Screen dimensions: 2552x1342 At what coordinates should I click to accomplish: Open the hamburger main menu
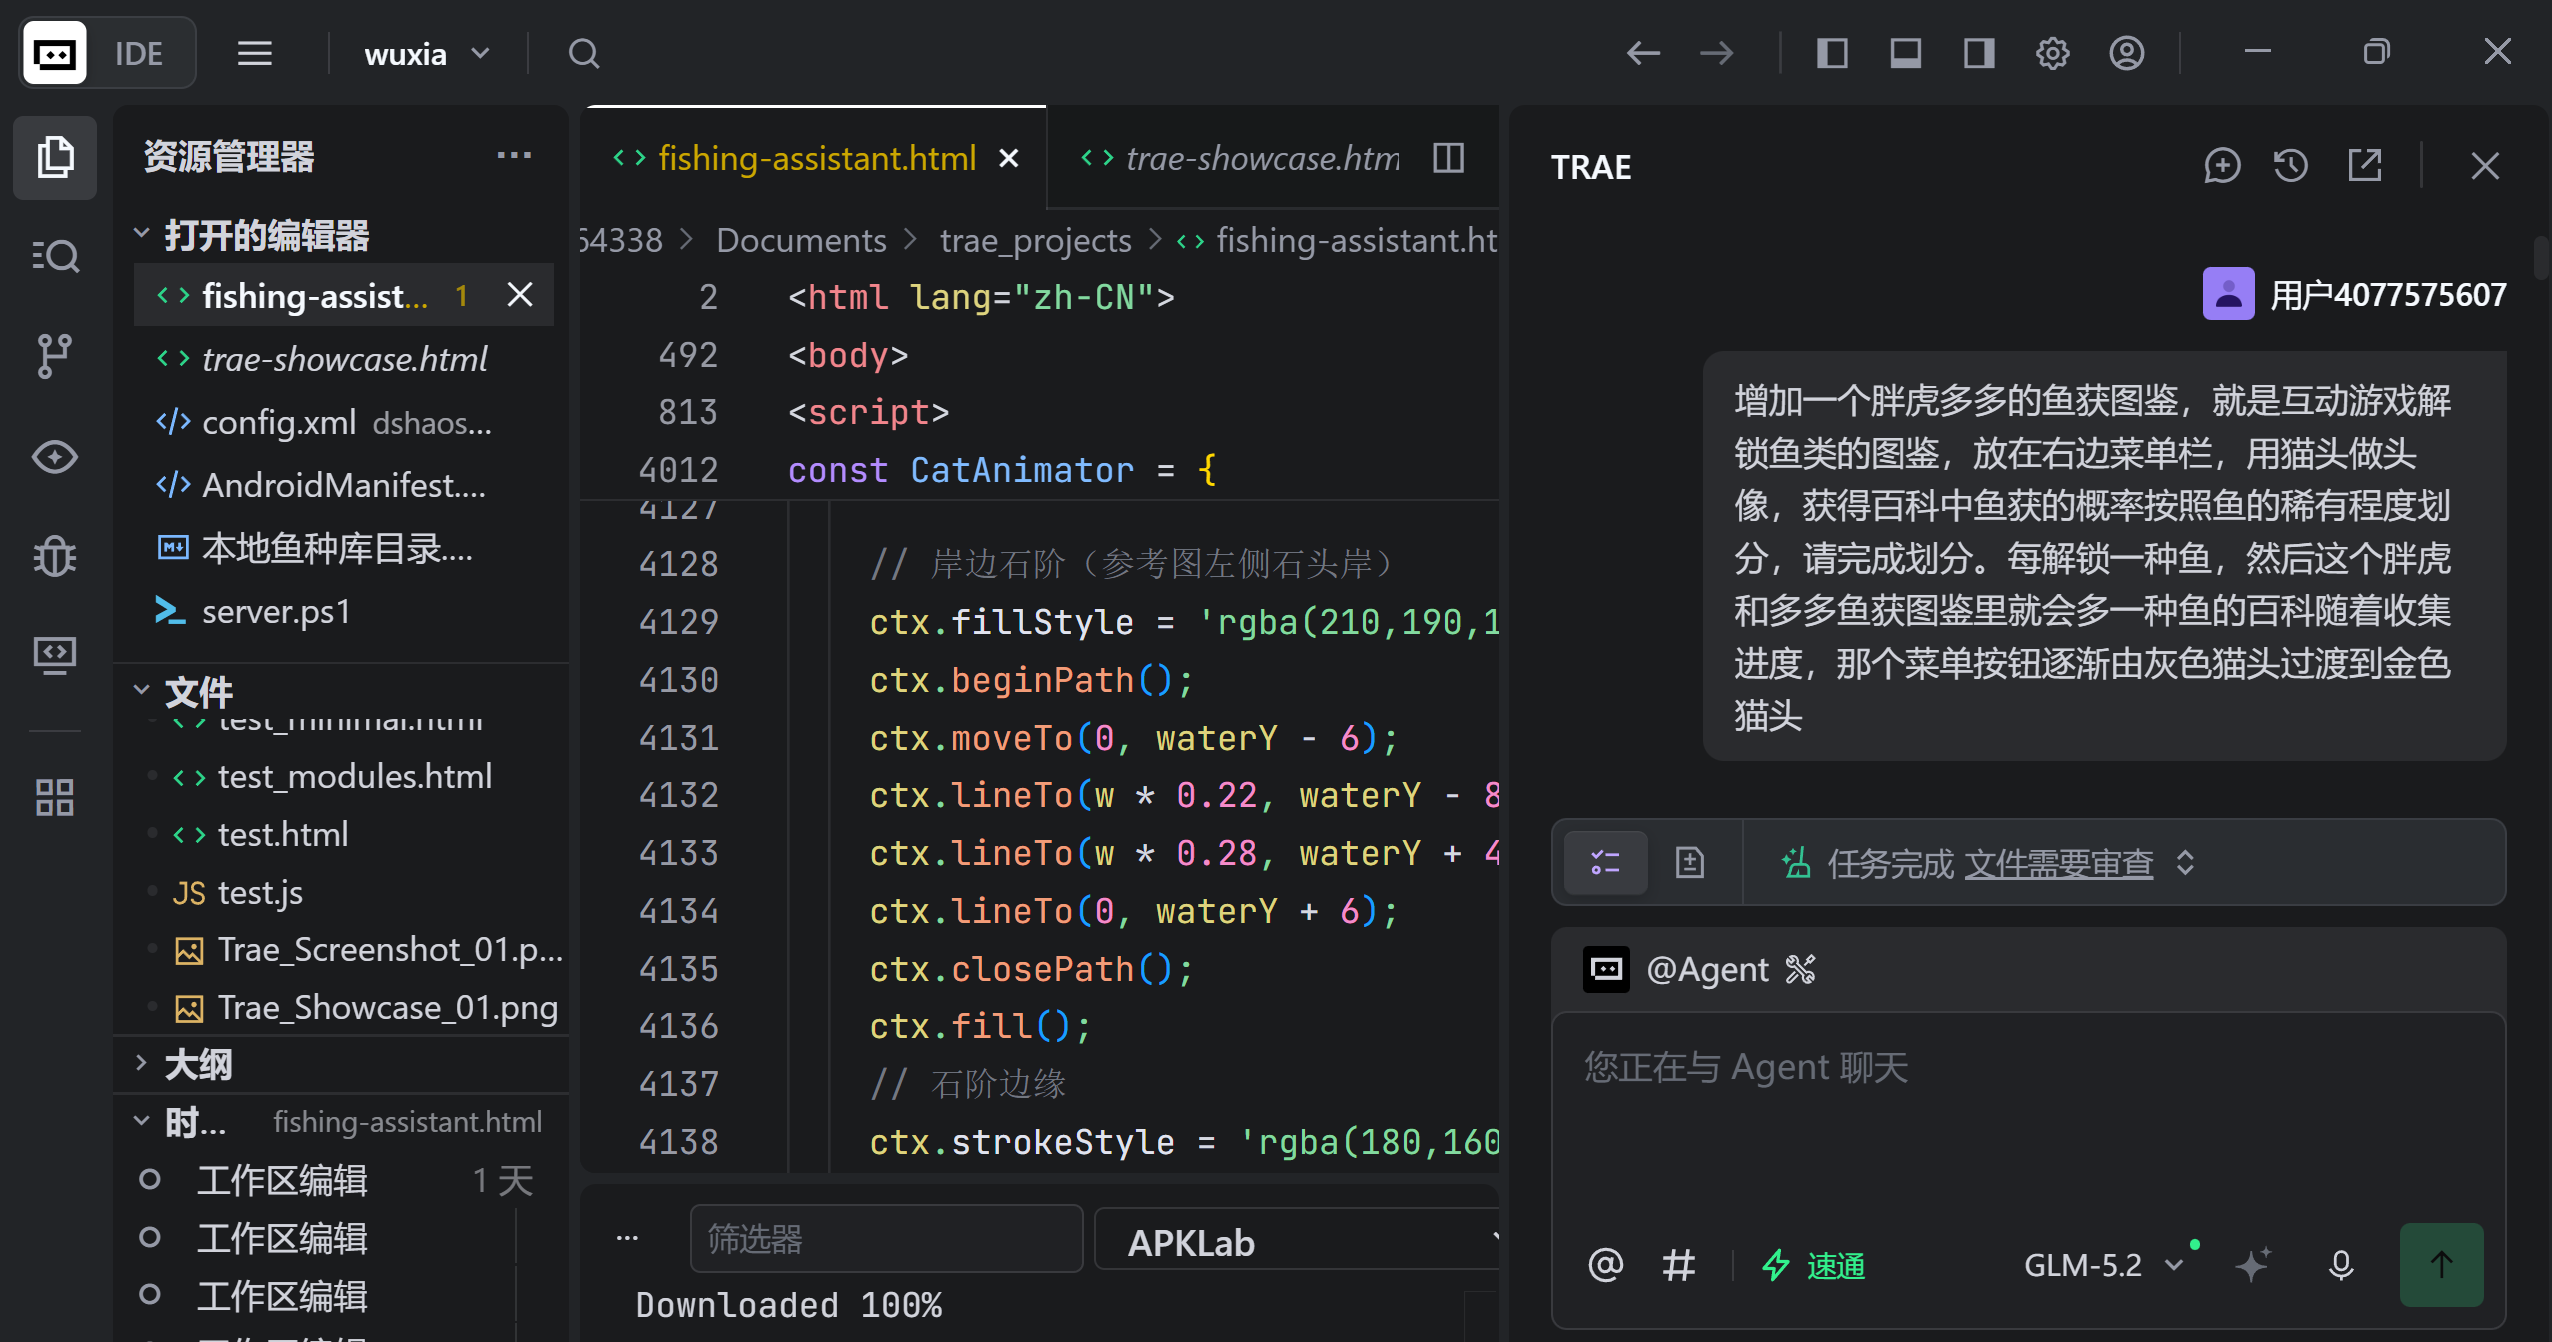(255, 53)
